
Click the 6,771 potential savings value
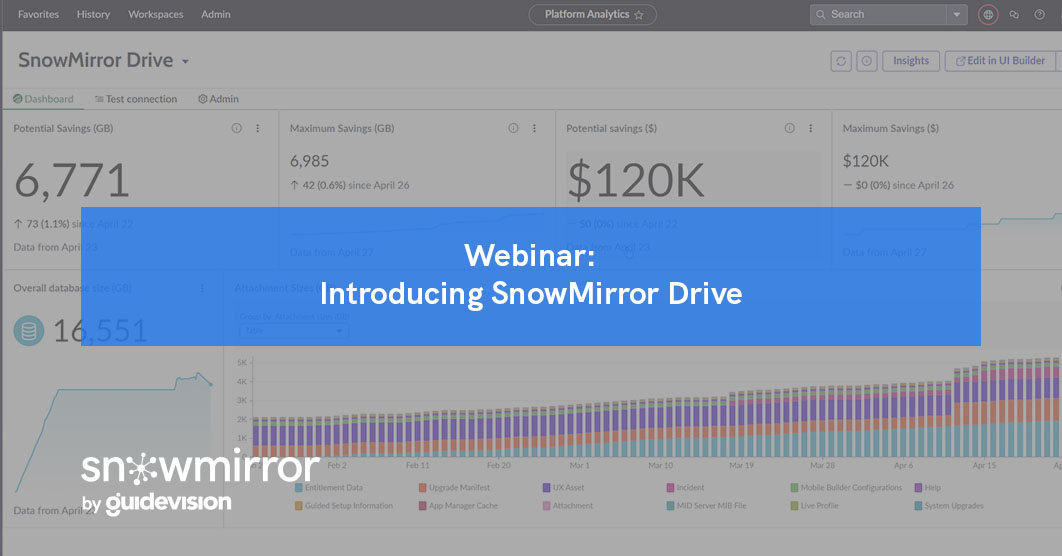pyautogui.click(x=72, y=181)
